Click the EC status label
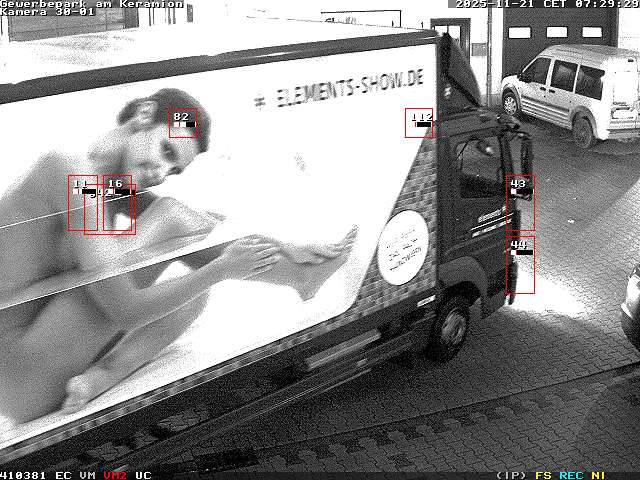Viewport: 640px width, 480px height. tap(63, 475)
